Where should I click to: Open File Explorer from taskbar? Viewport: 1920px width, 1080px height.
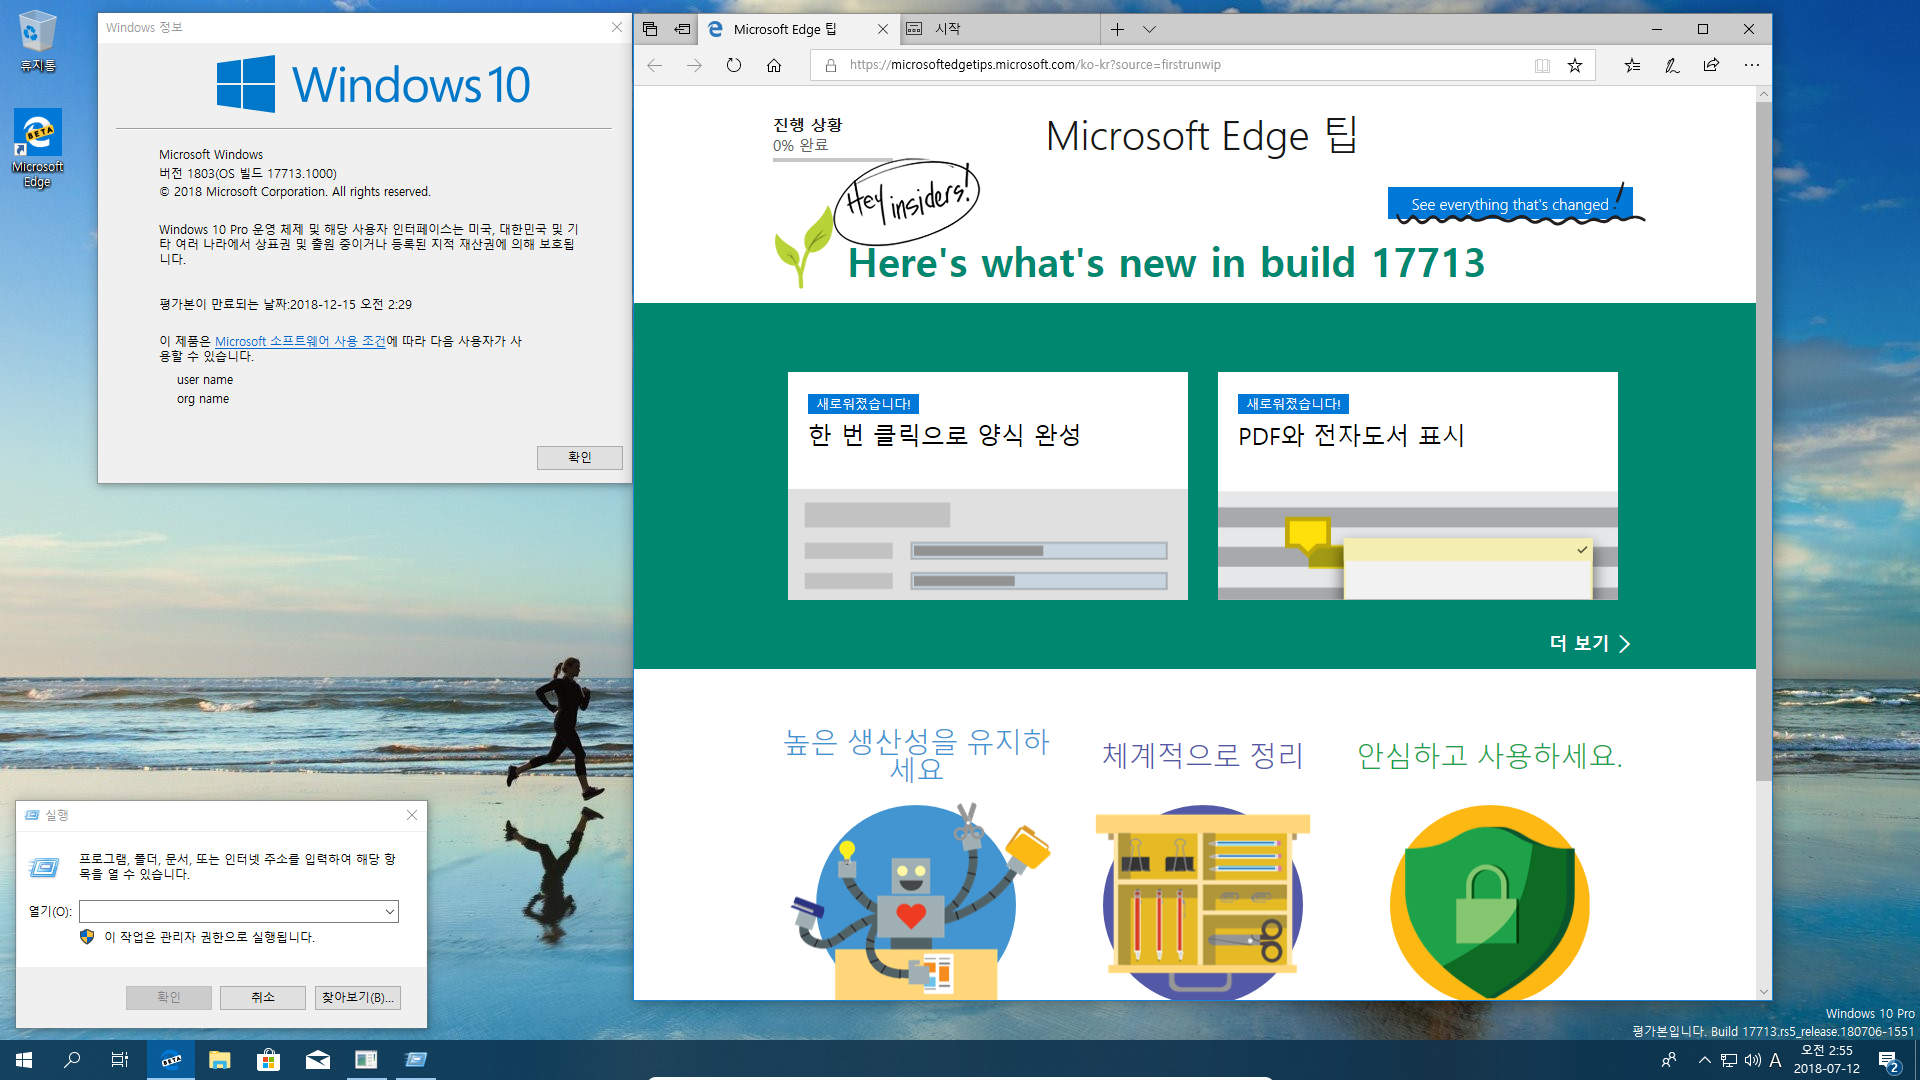pyautogui.click(x=220, y=1060)
